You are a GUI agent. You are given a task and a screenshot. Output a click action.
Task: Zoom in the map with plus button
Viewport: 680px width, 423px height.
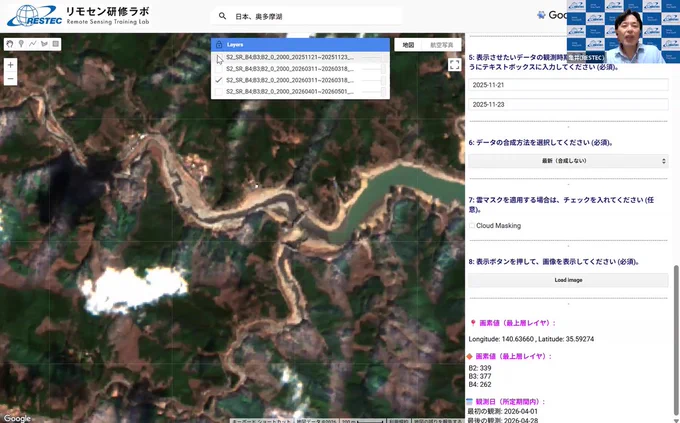pyautogui.click(x=10, y=65)
